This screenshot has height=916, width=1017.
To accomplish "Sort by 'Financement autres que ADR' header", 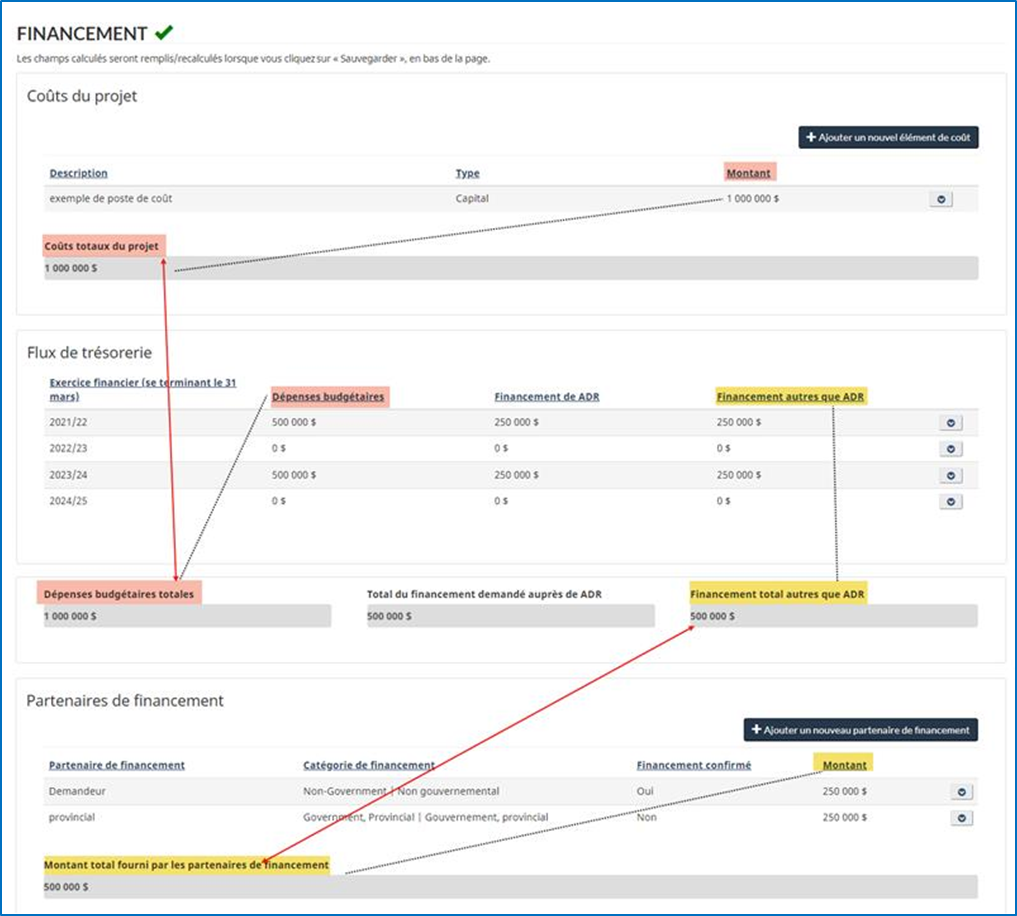I will click(790, 396).
